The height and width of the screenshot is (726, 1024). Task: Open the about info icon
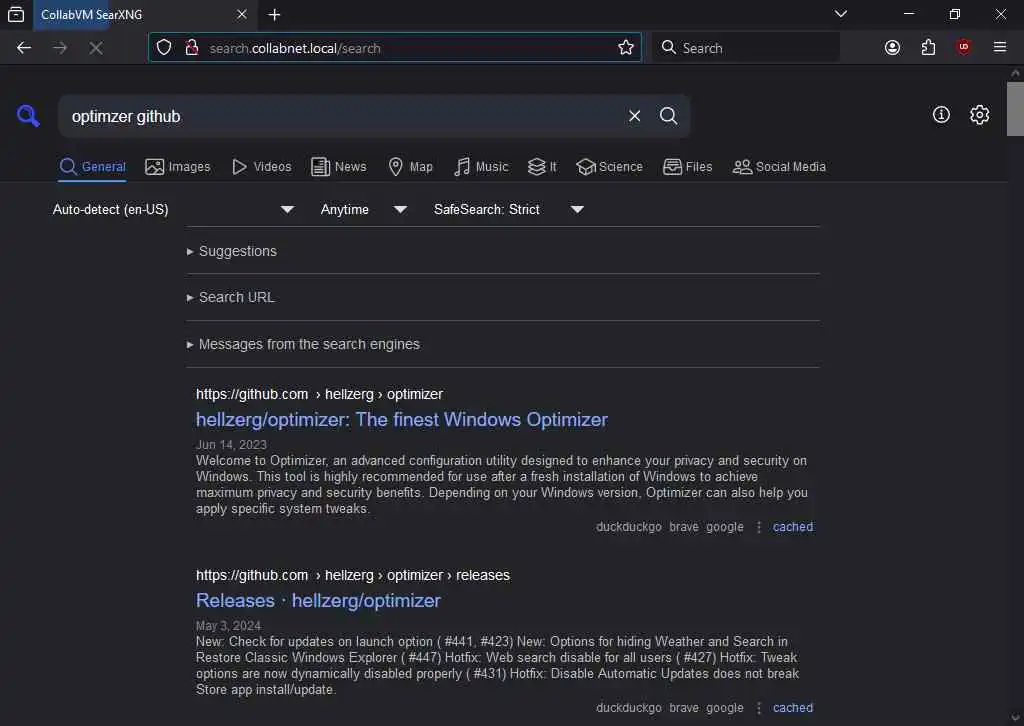pos(941,115)
